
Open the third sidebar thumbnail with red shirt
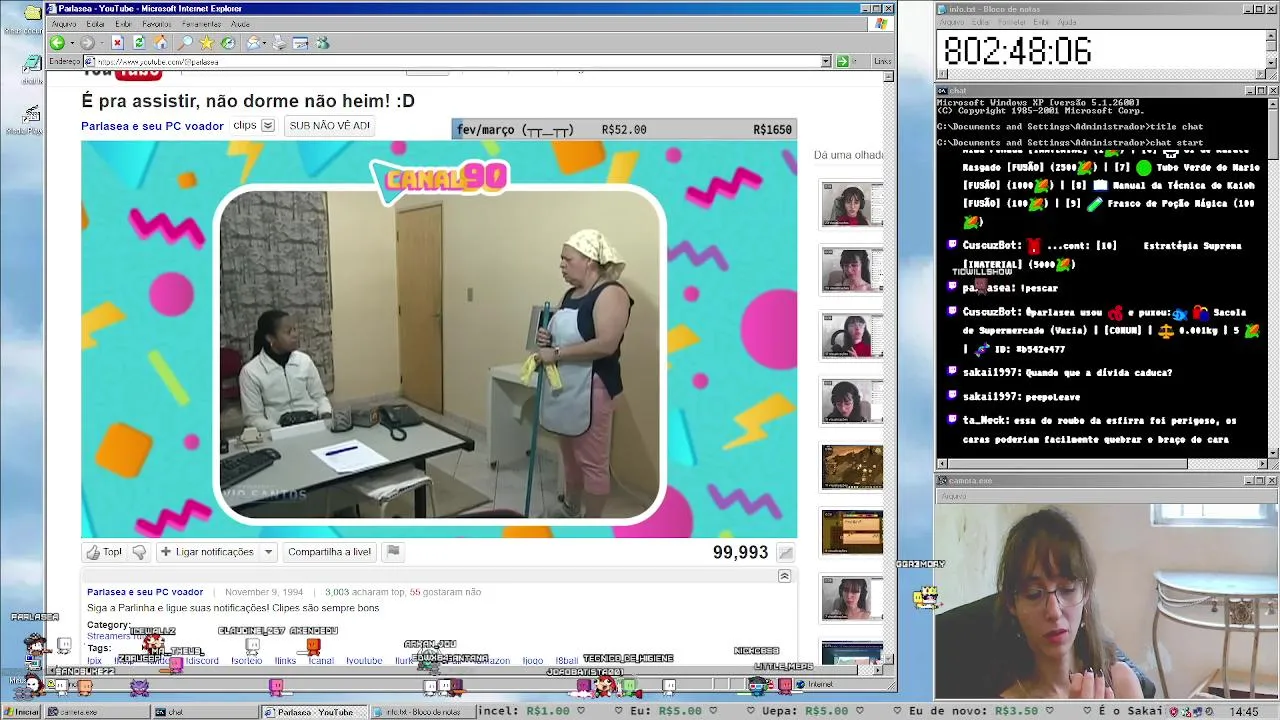click(852, 336)
